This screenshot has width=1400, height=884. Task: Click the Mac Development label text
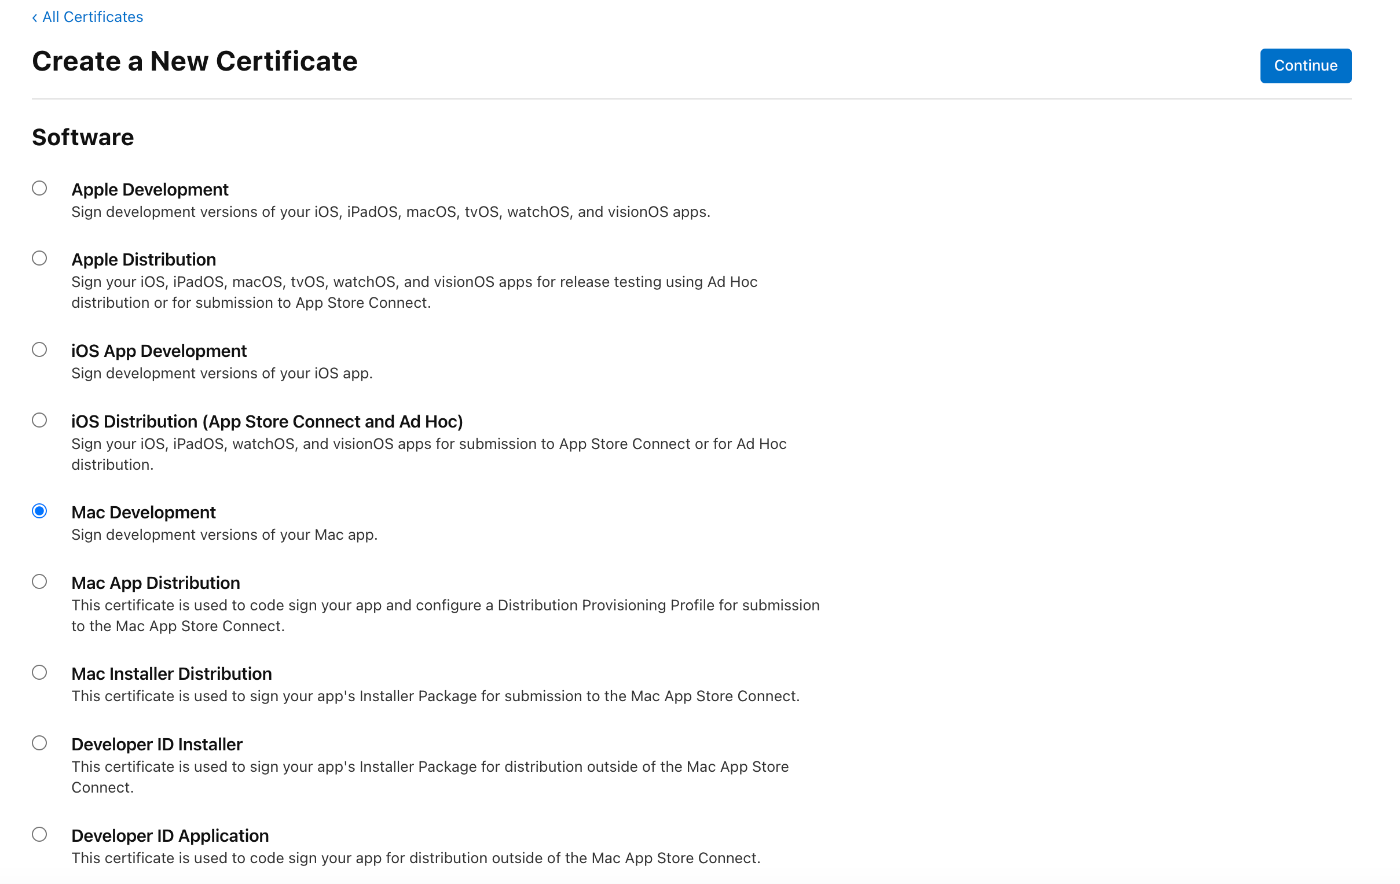pyautogui.click(x=143, y=513)
